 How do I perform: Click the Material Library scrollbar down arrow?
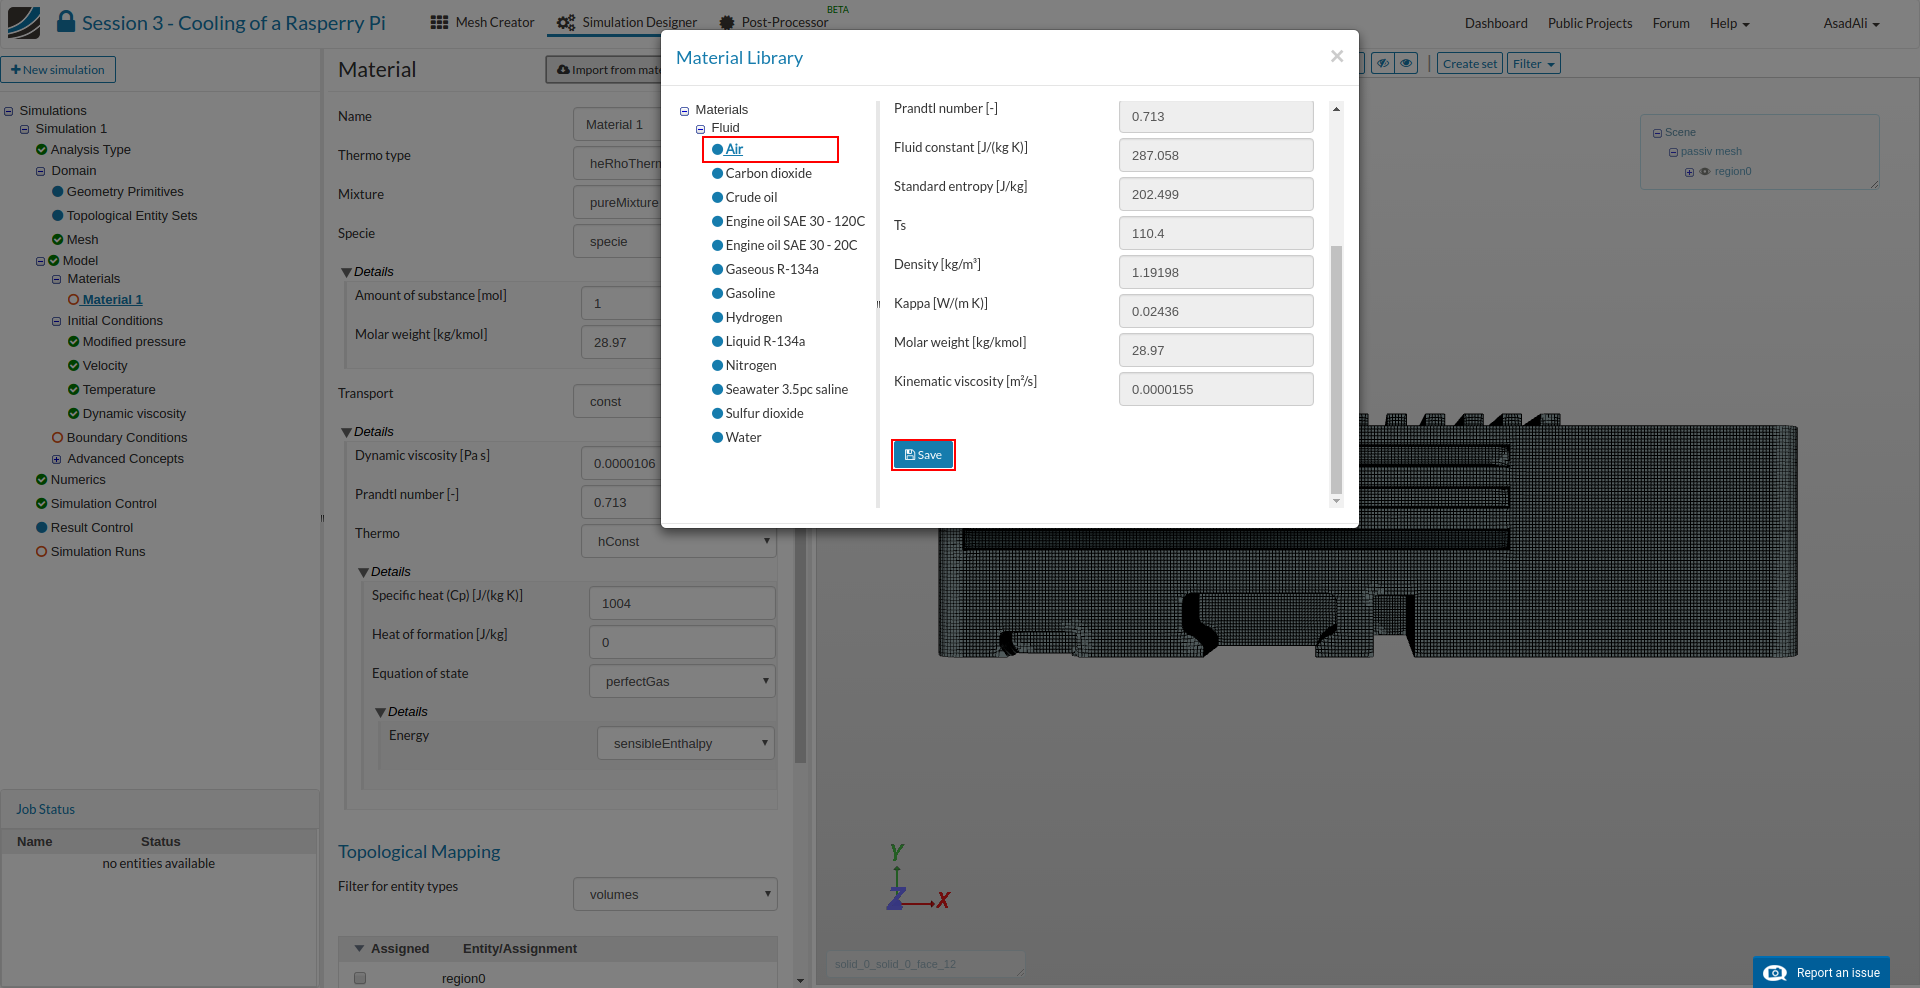pyautogui.click(x=1336, y=501)
